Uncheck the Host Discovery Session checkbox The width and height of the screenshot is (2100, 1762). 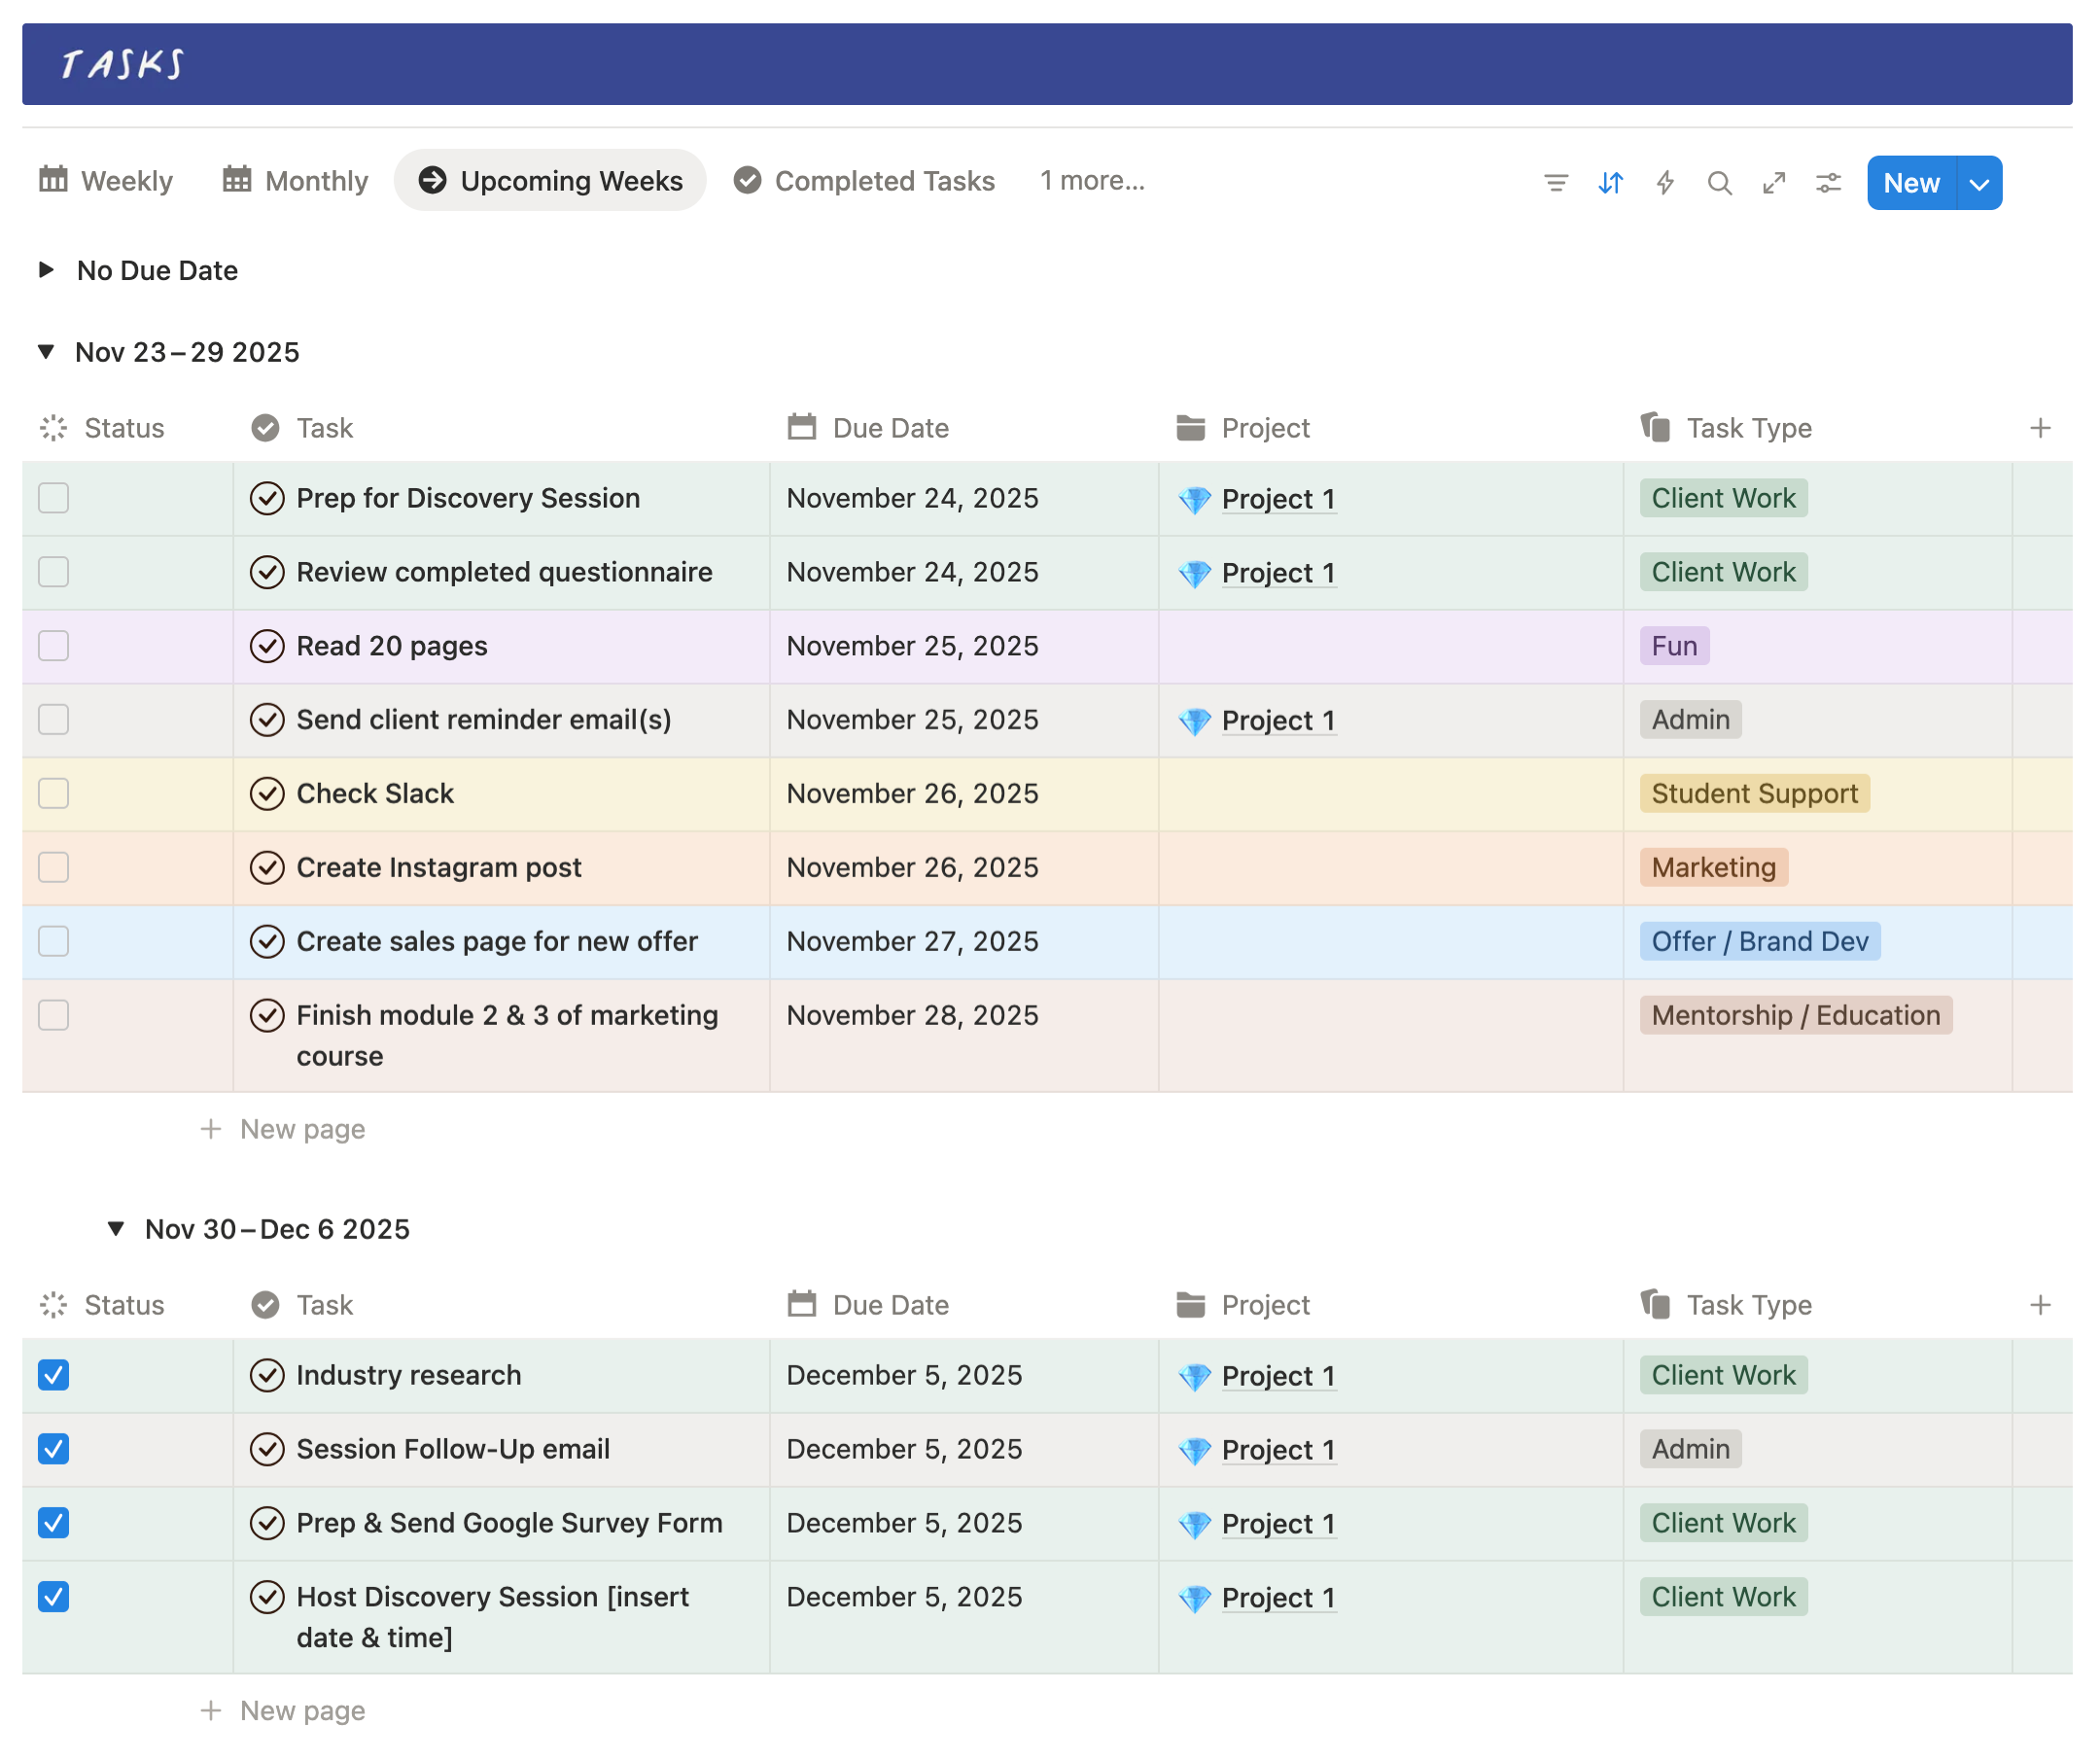coord(53,1598)
